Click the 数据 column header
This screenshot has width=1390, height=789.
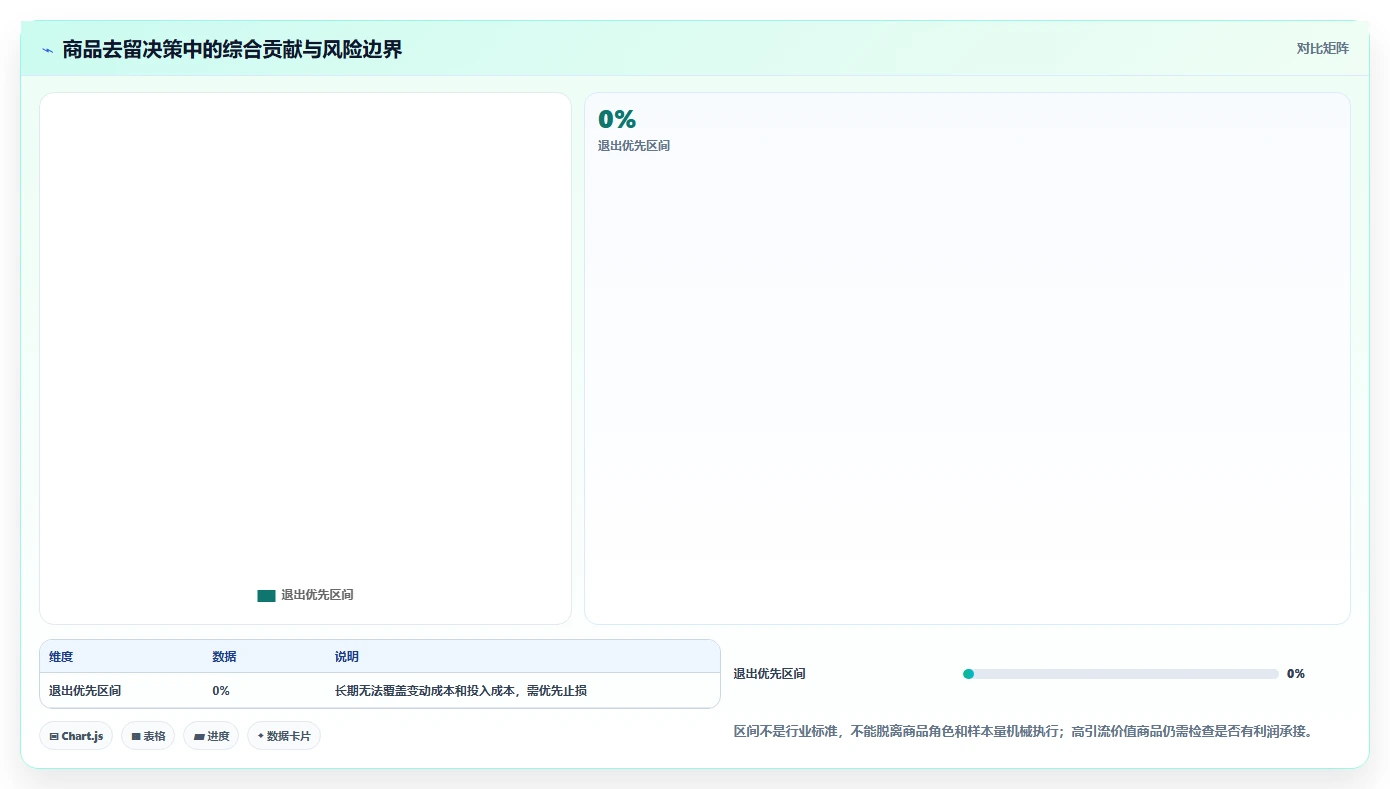(x=224, y=657)
